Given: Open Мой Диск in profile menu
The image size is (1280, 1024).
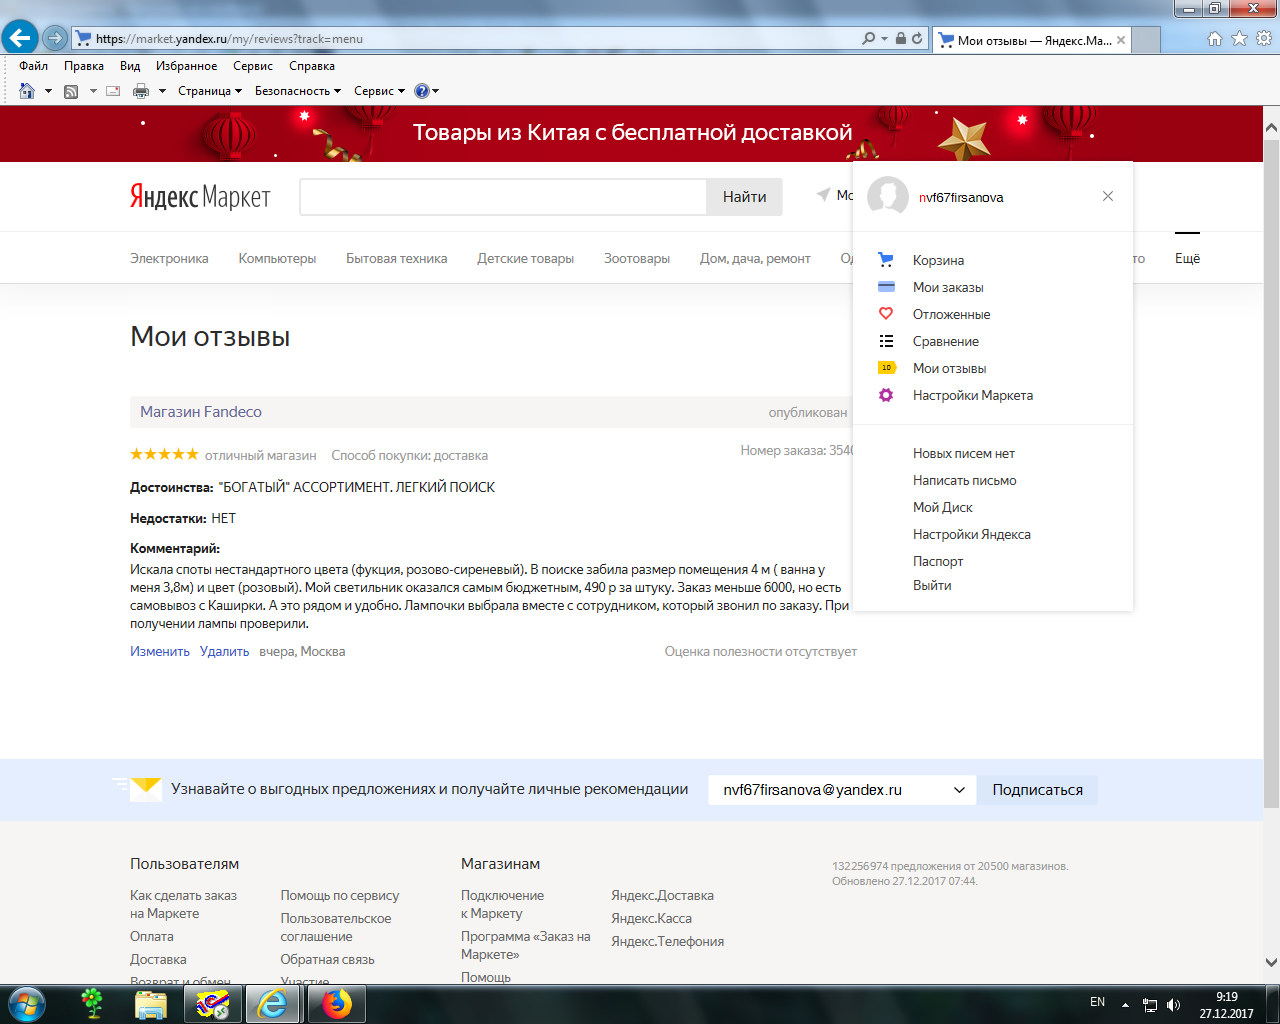Looking at the screenshot, I should click(943, 507).
